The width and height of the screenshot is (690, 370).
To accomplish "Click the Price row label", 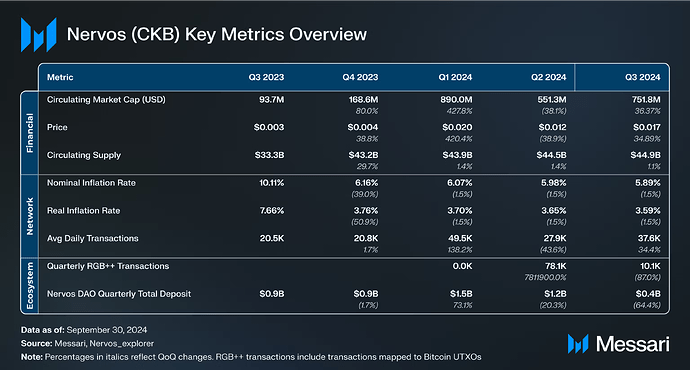I will [x=57, y=127].
